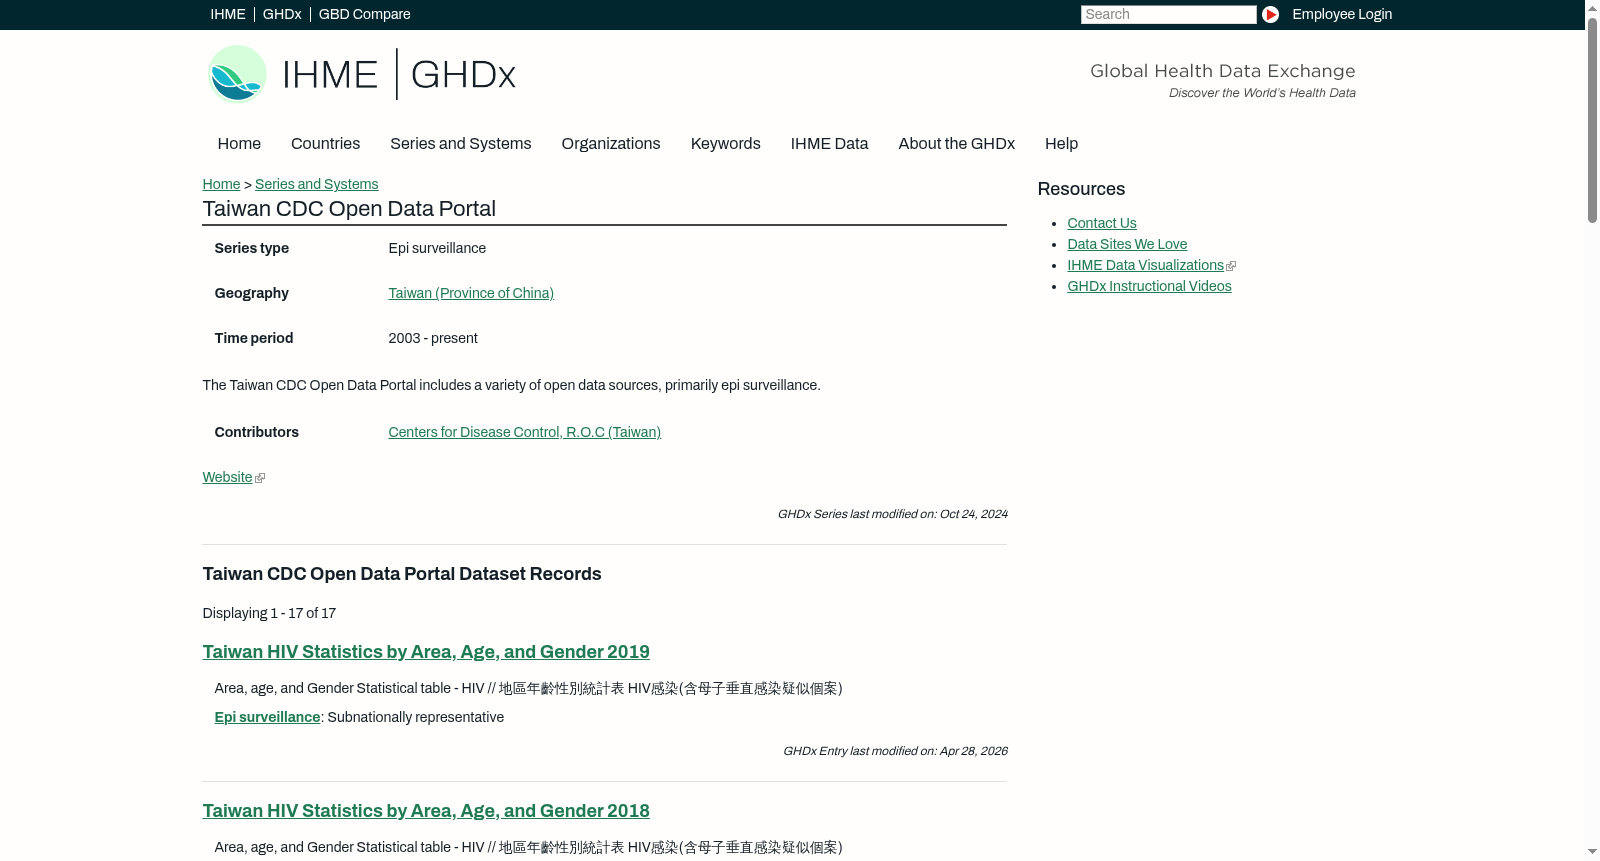Click '2003 - present' time period value
The image size is (1600, 861).
(433, 338)
